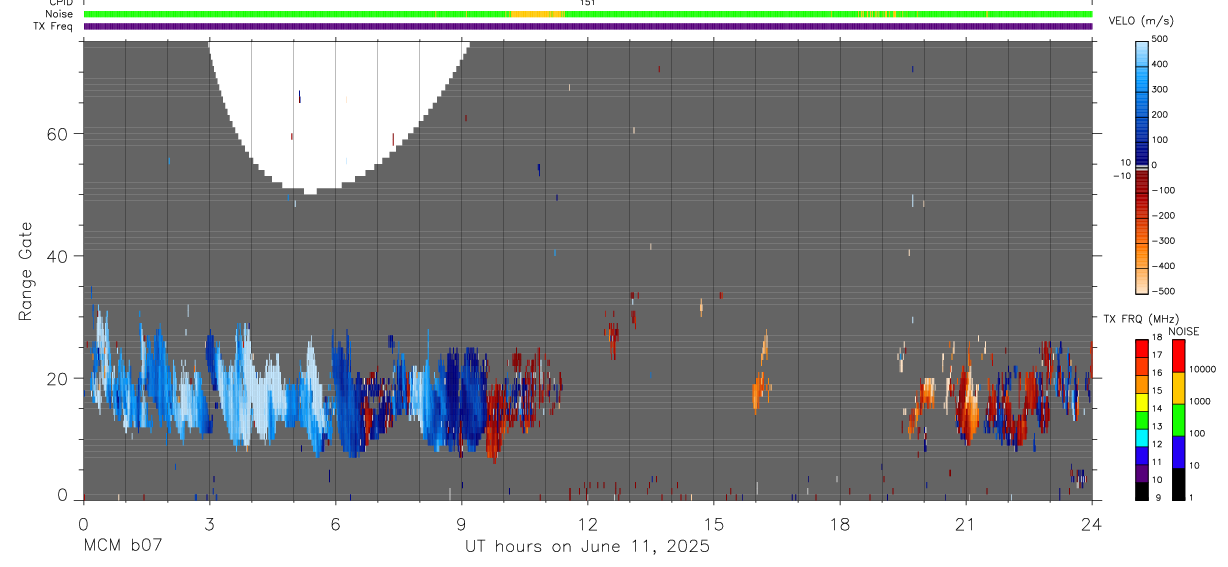Click the TX FRQ (MHz) legend title
Image resolution: width=1228 pixels, height=567 pixels.
pyautogui.click(x=1139, y=319)
